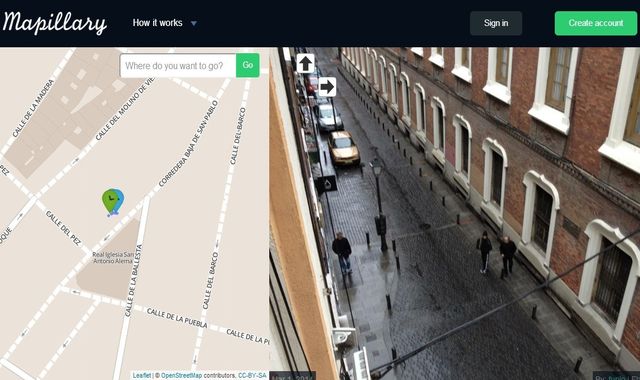Viewport: 640px width, 380px height.
Task: Click the street photo of the alley
Action: [455, 213]
